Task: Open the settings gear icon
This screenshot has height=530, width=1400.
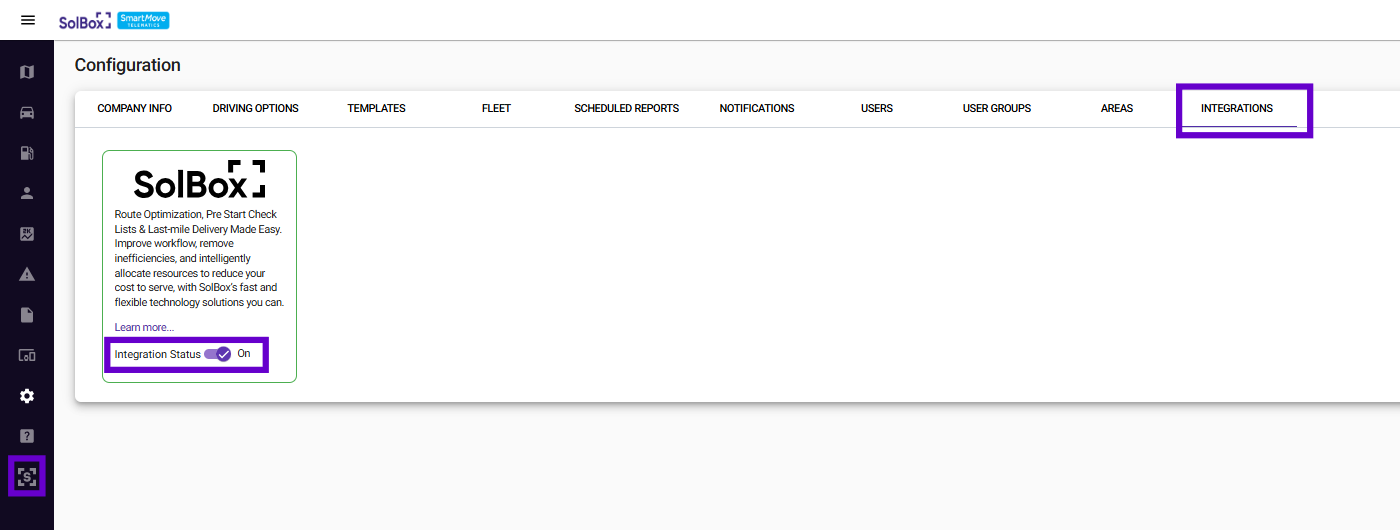Action: (x=27, y=396)
